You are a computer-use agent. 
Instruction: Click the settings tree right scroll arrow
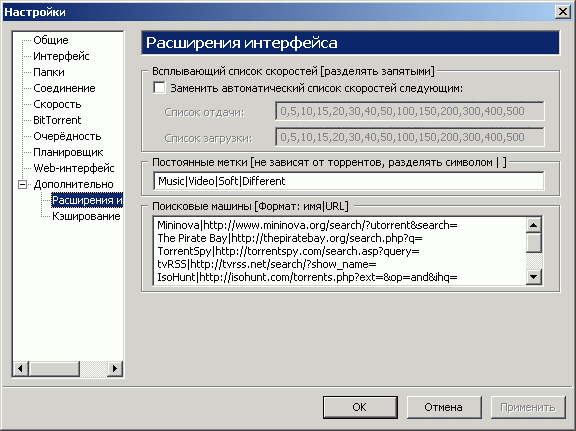[115, 368]
